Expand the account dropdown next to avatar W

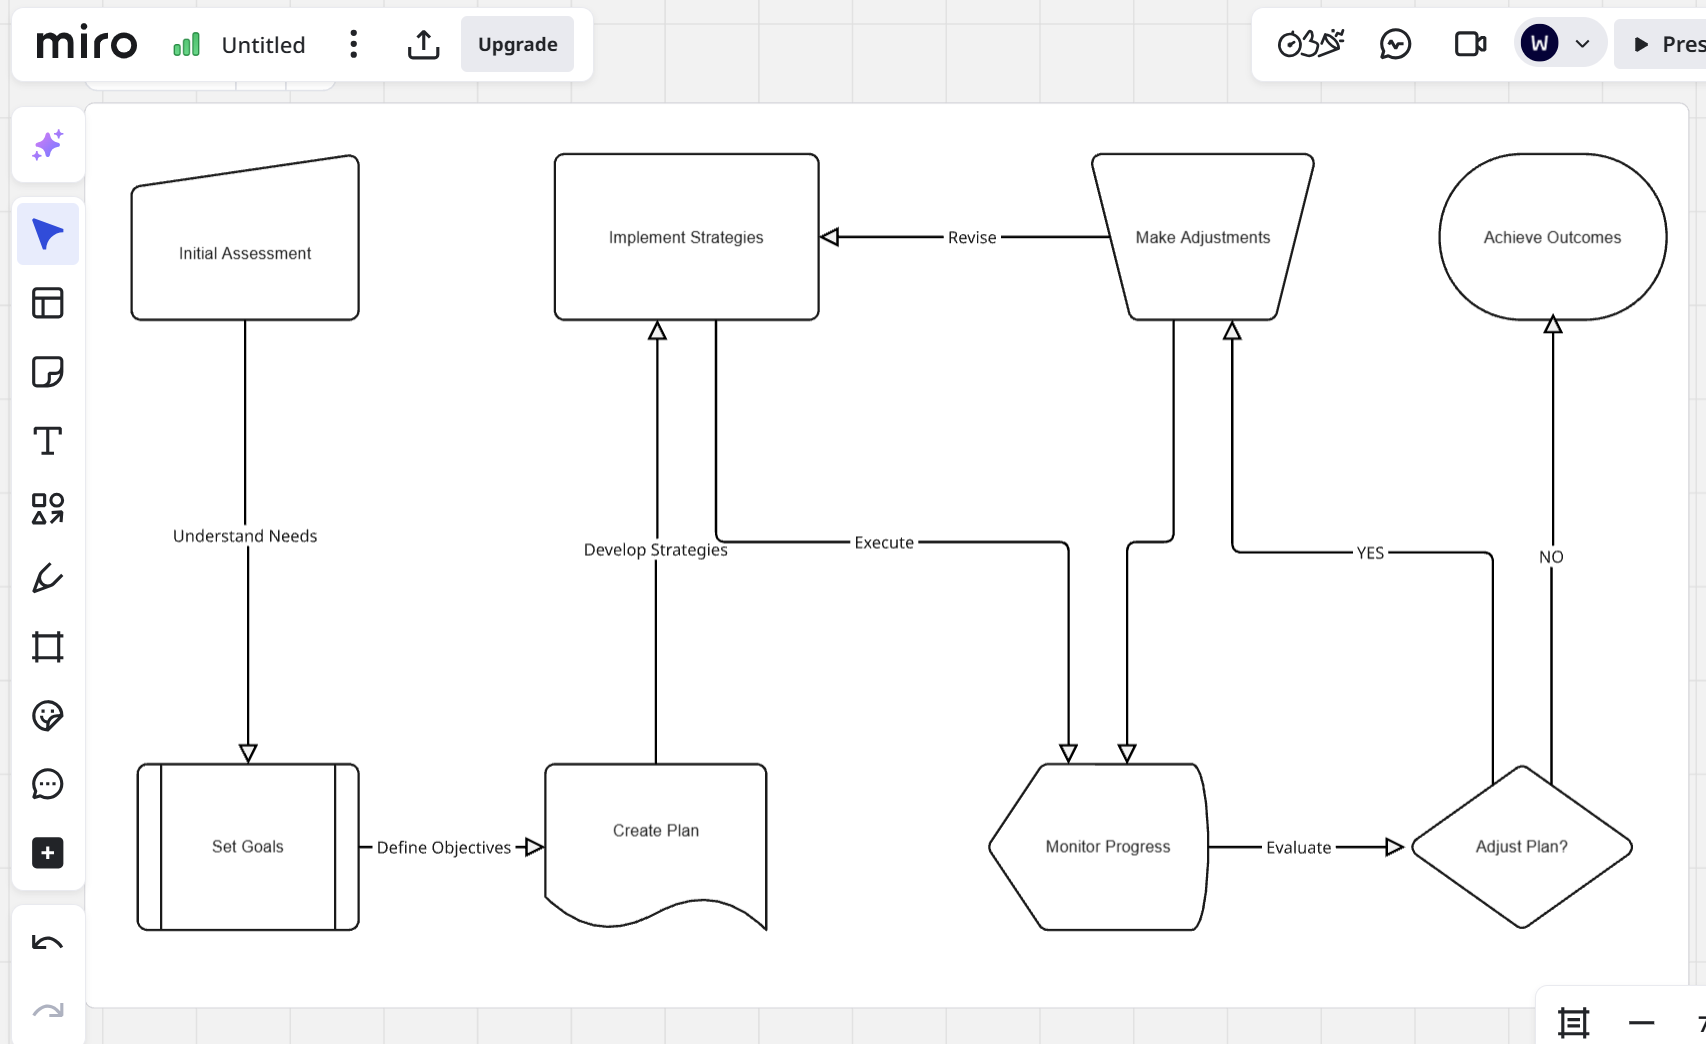pos(1583,44)
